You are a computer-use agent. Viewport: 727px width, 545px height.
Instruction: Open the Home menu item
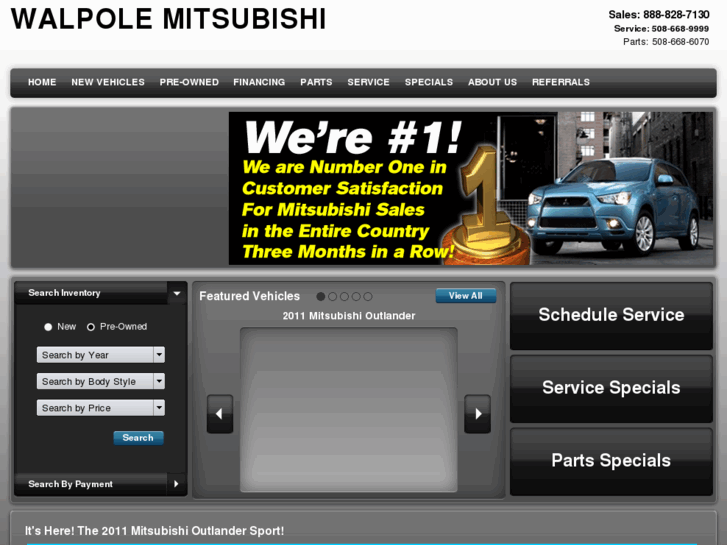click(x=42, y=82)
